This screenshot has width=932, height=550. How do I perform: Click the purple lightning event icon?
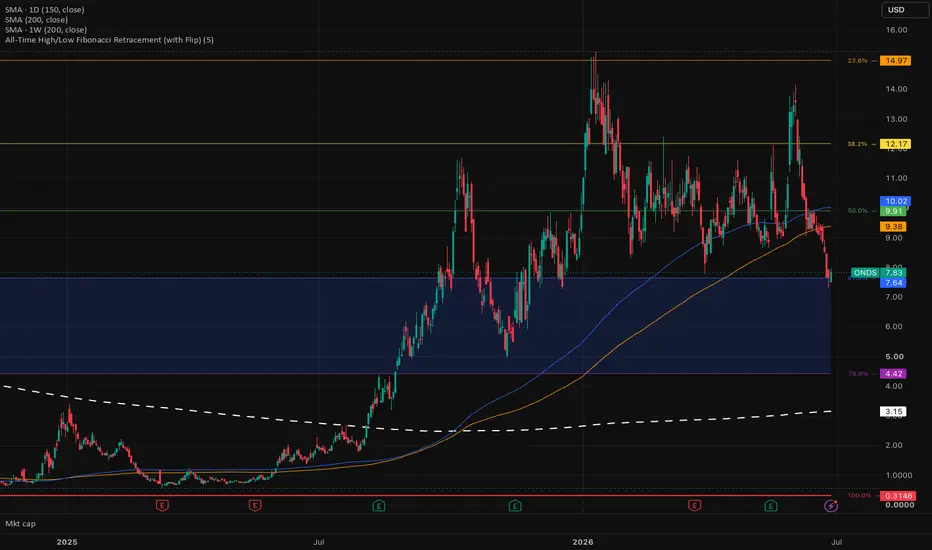[831, 506]
